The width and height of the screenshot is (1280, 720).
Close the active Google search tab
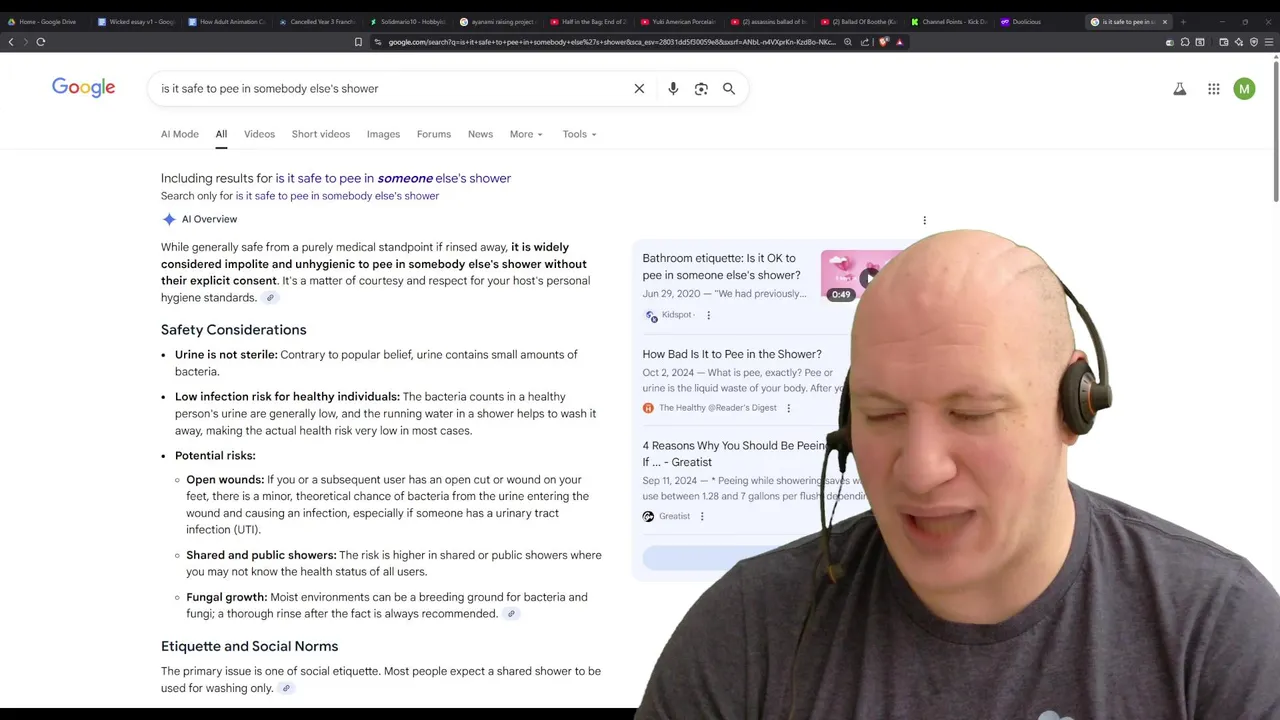(x=1164, y=21)
